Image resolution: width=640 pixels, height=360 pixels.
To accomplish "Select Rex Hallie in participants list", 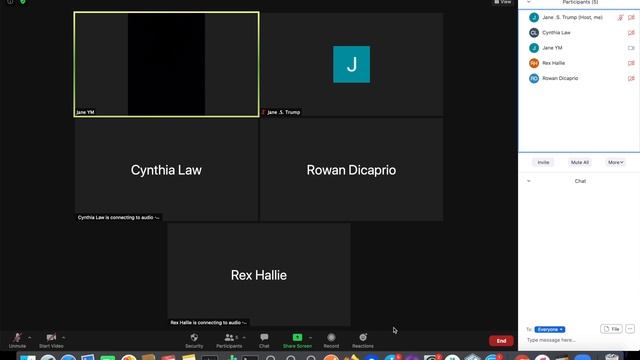I will 579,63.
